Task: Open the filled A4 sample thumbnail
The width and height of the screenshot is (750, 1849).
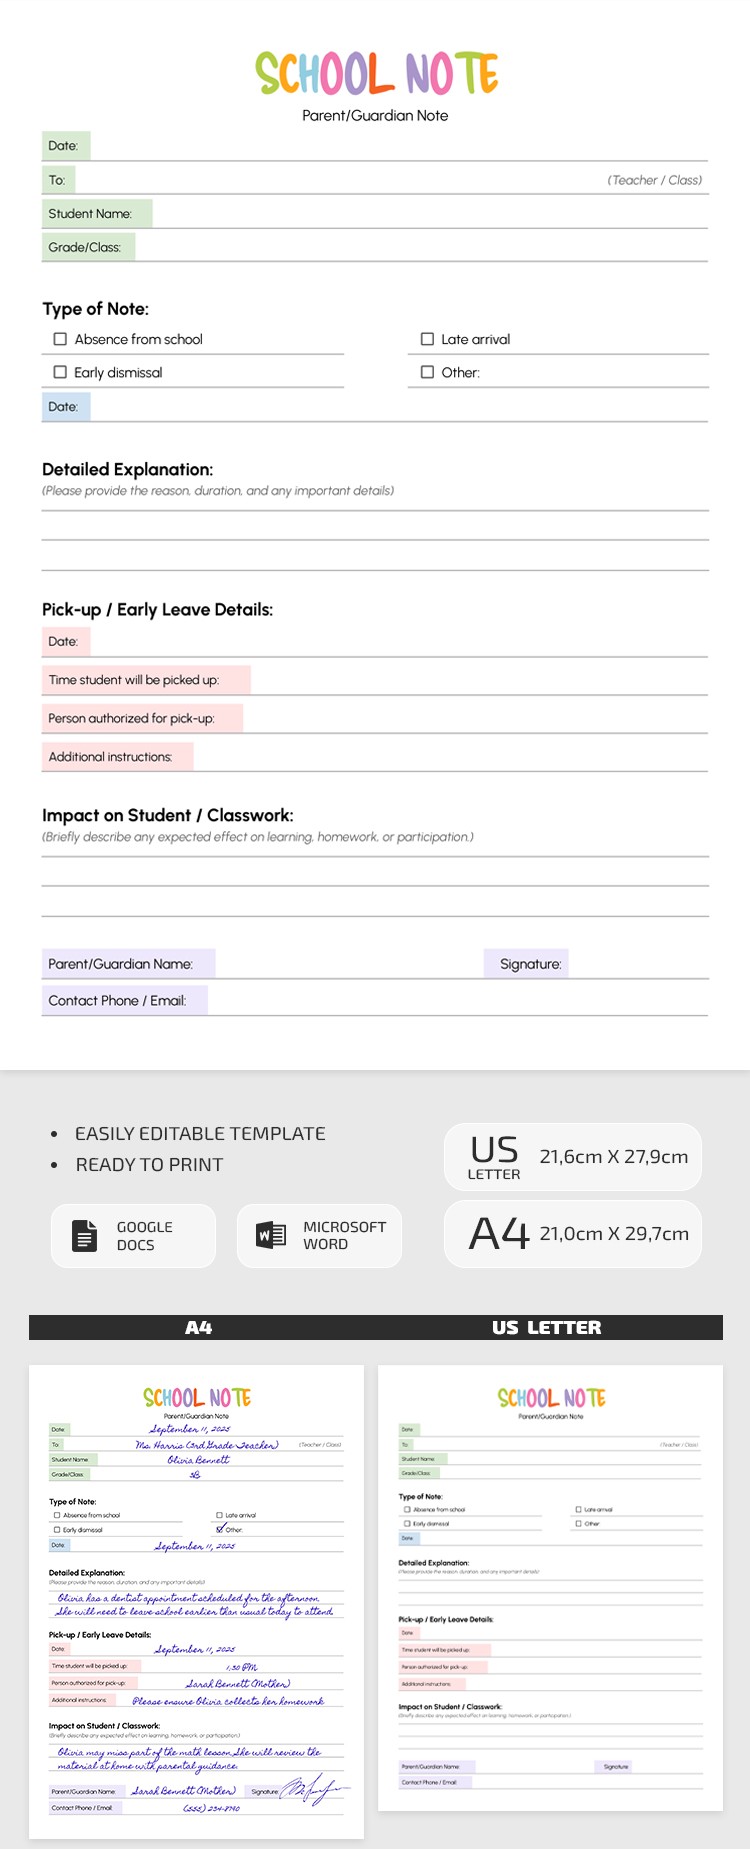Action: click(x=196, y=1602)
